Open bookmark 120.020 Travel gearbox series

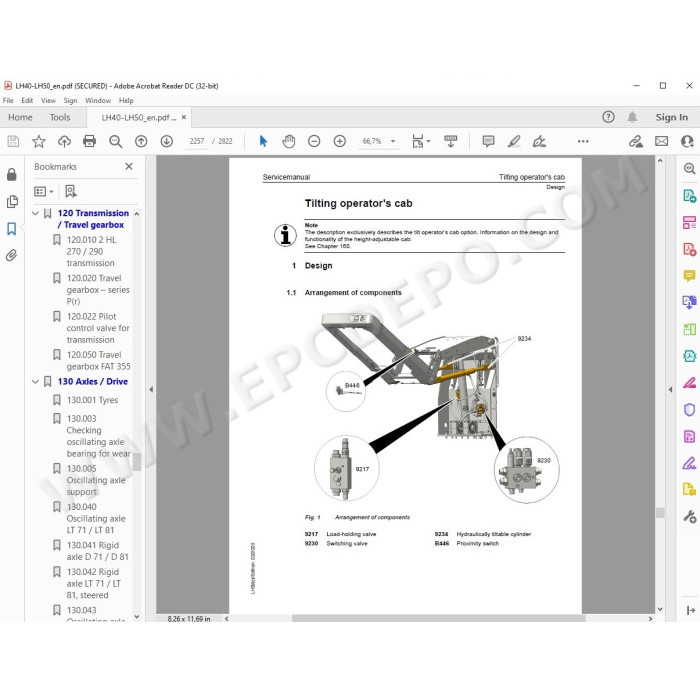point(98,290)
